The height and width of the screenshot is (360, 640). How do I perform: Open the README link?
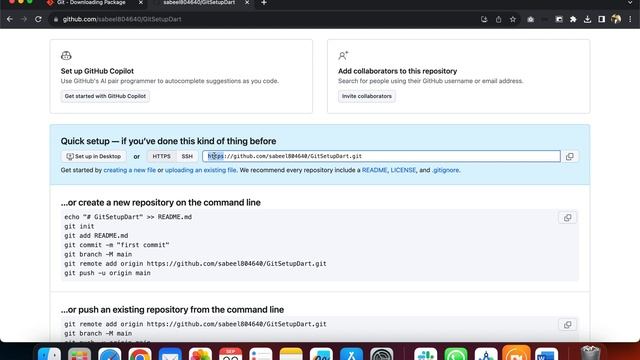point(374,170)
